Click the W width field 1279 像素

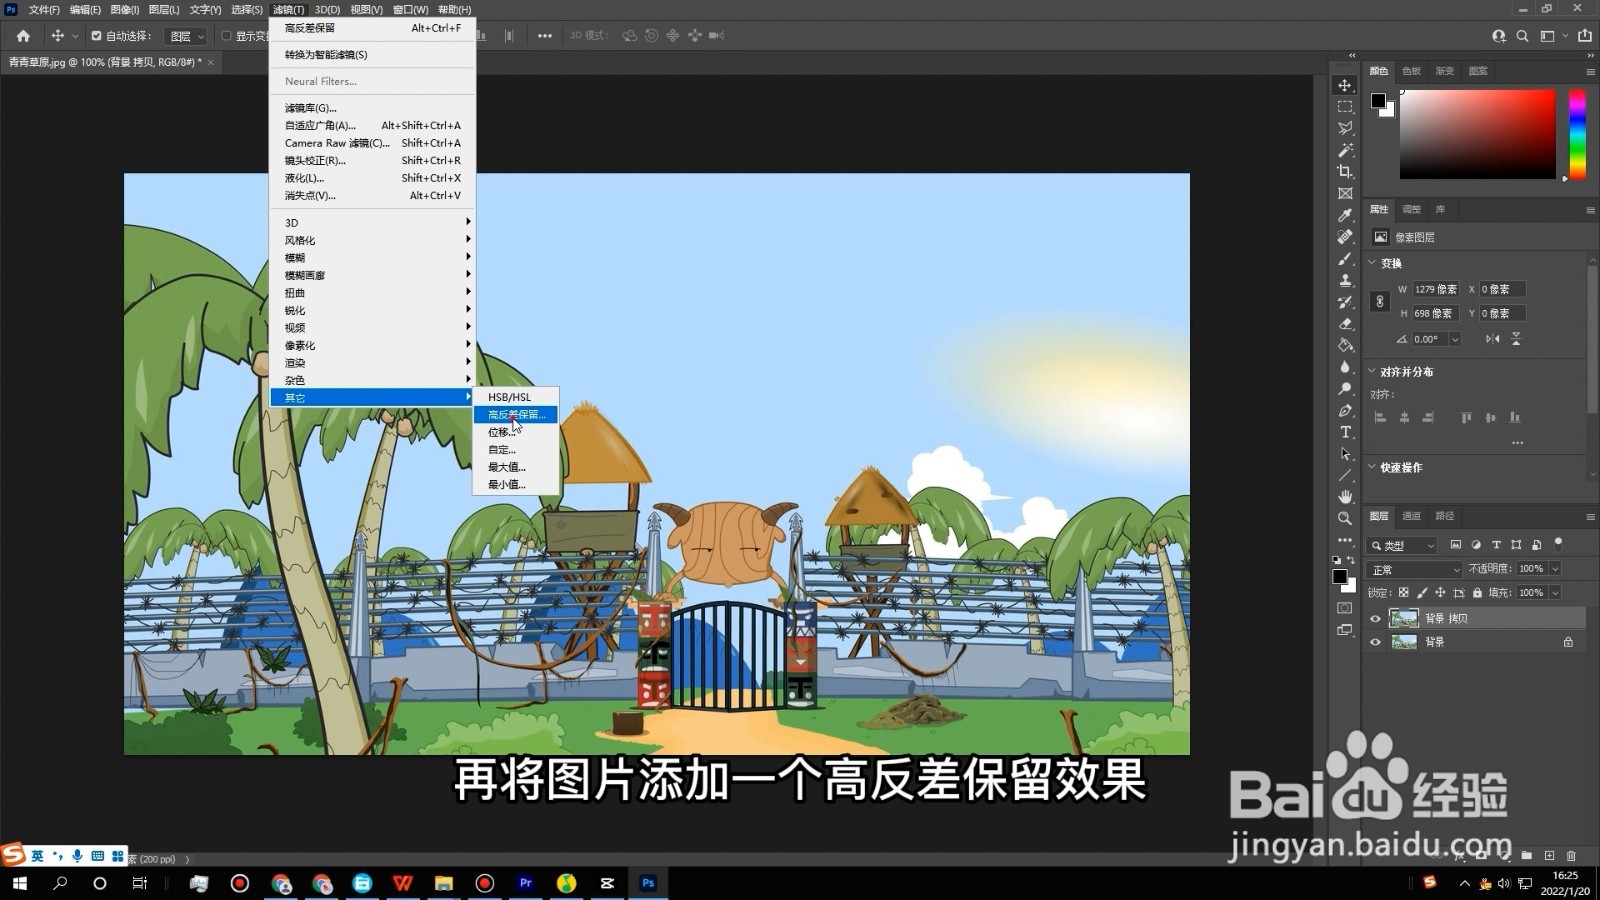point(1437,289)
